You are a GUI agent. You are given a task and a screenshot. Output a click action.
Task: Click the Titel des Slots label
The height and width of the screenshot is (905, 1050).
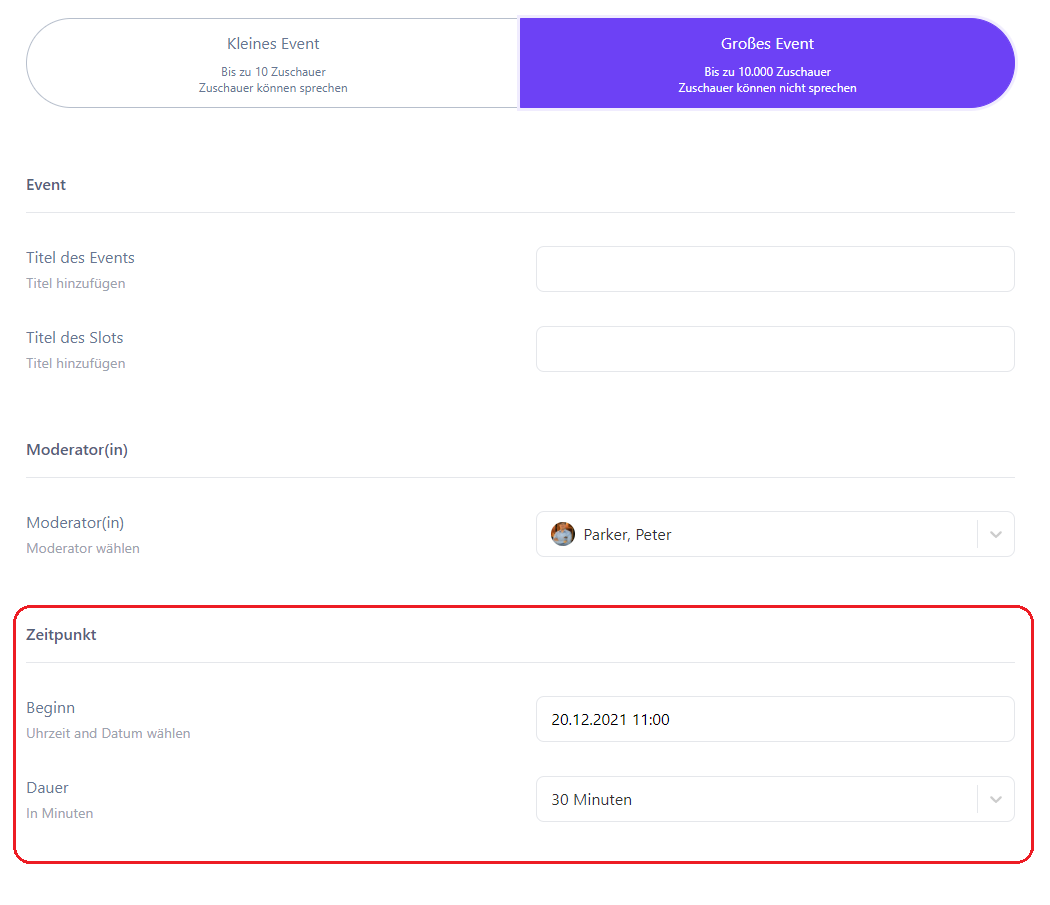pyautogui.click(x=75, y=338)
